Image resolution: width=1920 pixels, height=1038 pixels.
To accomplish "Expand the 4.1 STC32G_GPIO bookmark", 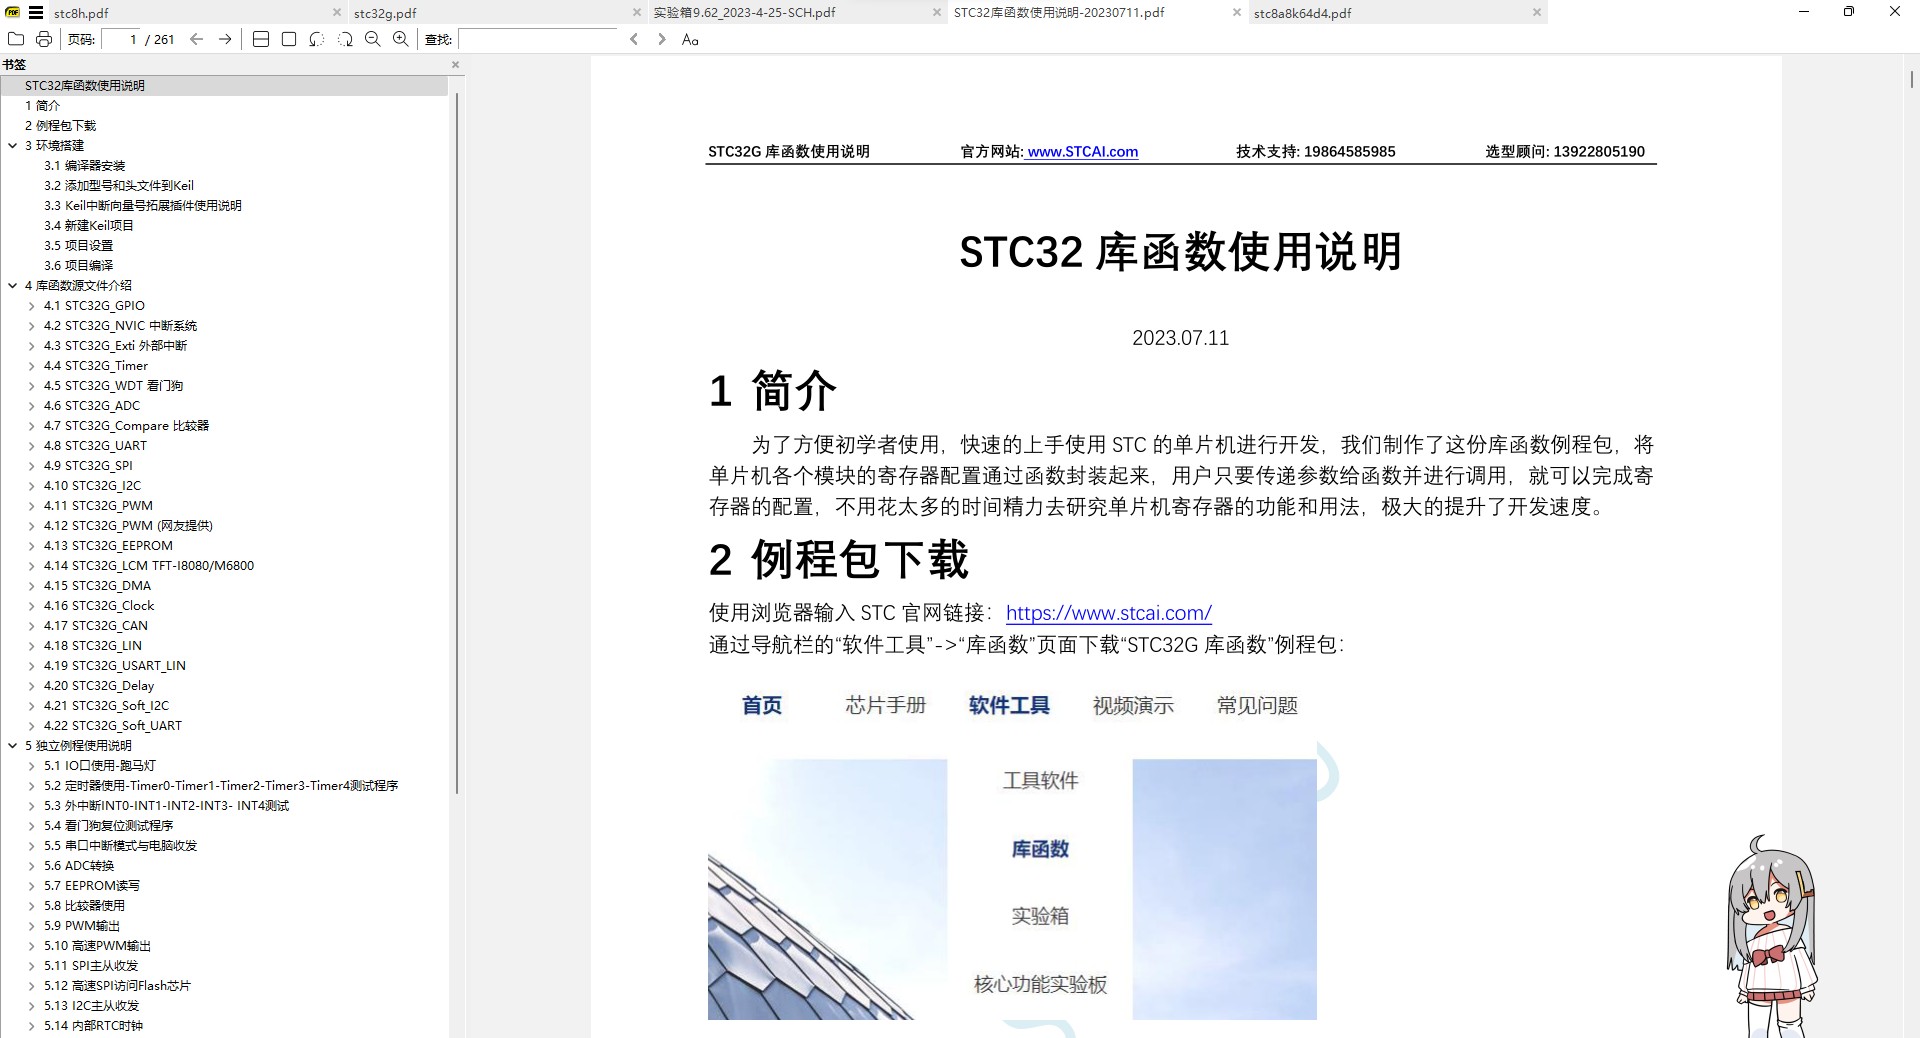I will tap(32, 306).
